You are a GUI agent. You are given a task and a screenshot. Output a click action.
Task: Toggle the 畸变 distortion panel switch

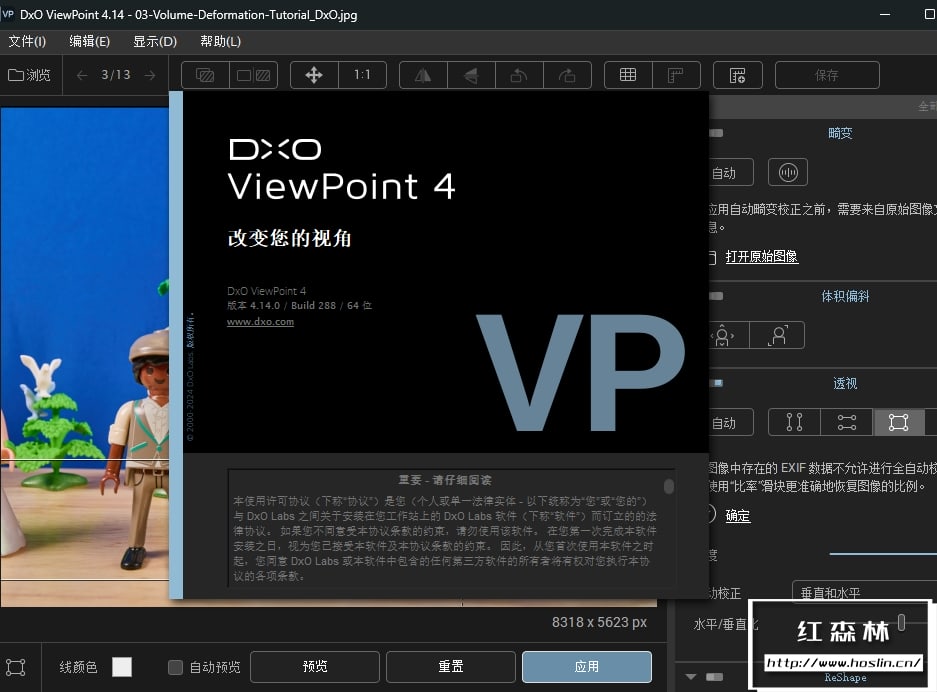tap(716, 133)
